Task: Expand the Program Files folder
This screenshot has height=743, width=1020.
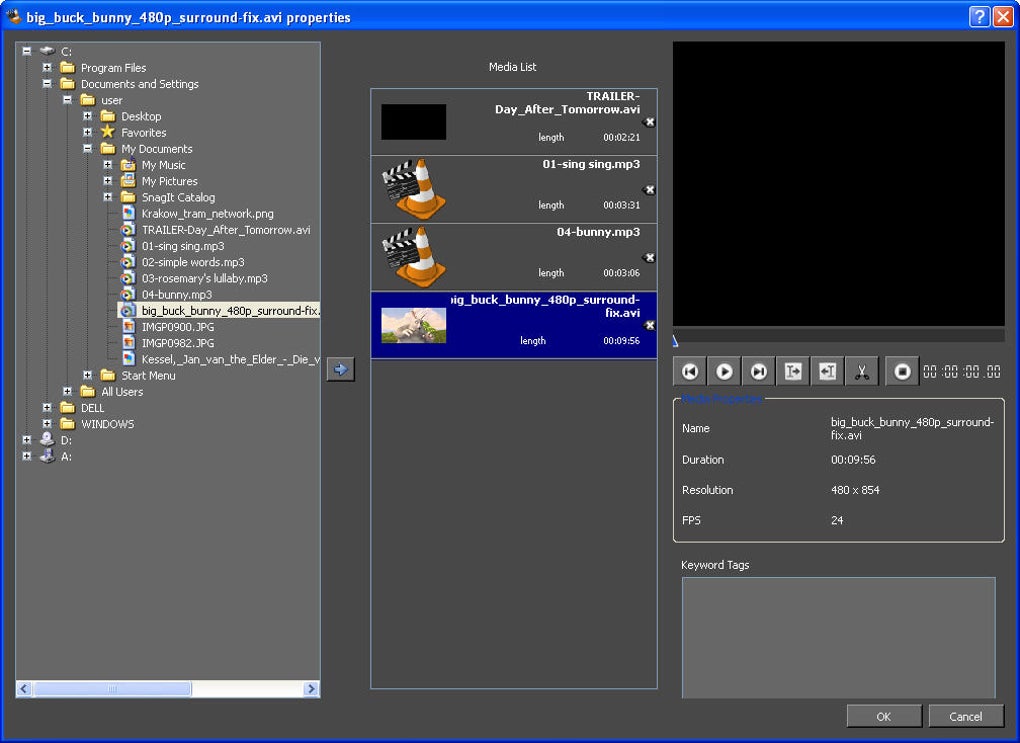Action: pyautogui.click(x=47, y=68)
